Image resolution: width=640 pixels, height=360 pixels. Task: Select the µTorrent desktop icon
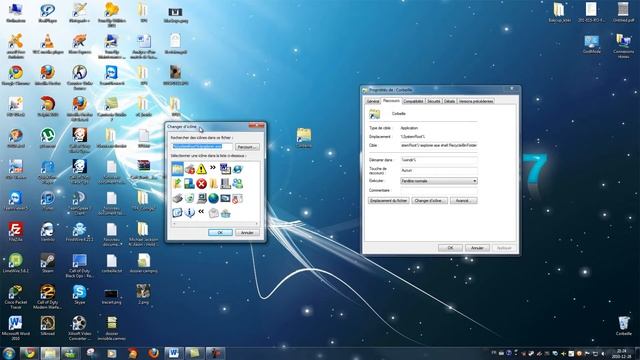47,138
